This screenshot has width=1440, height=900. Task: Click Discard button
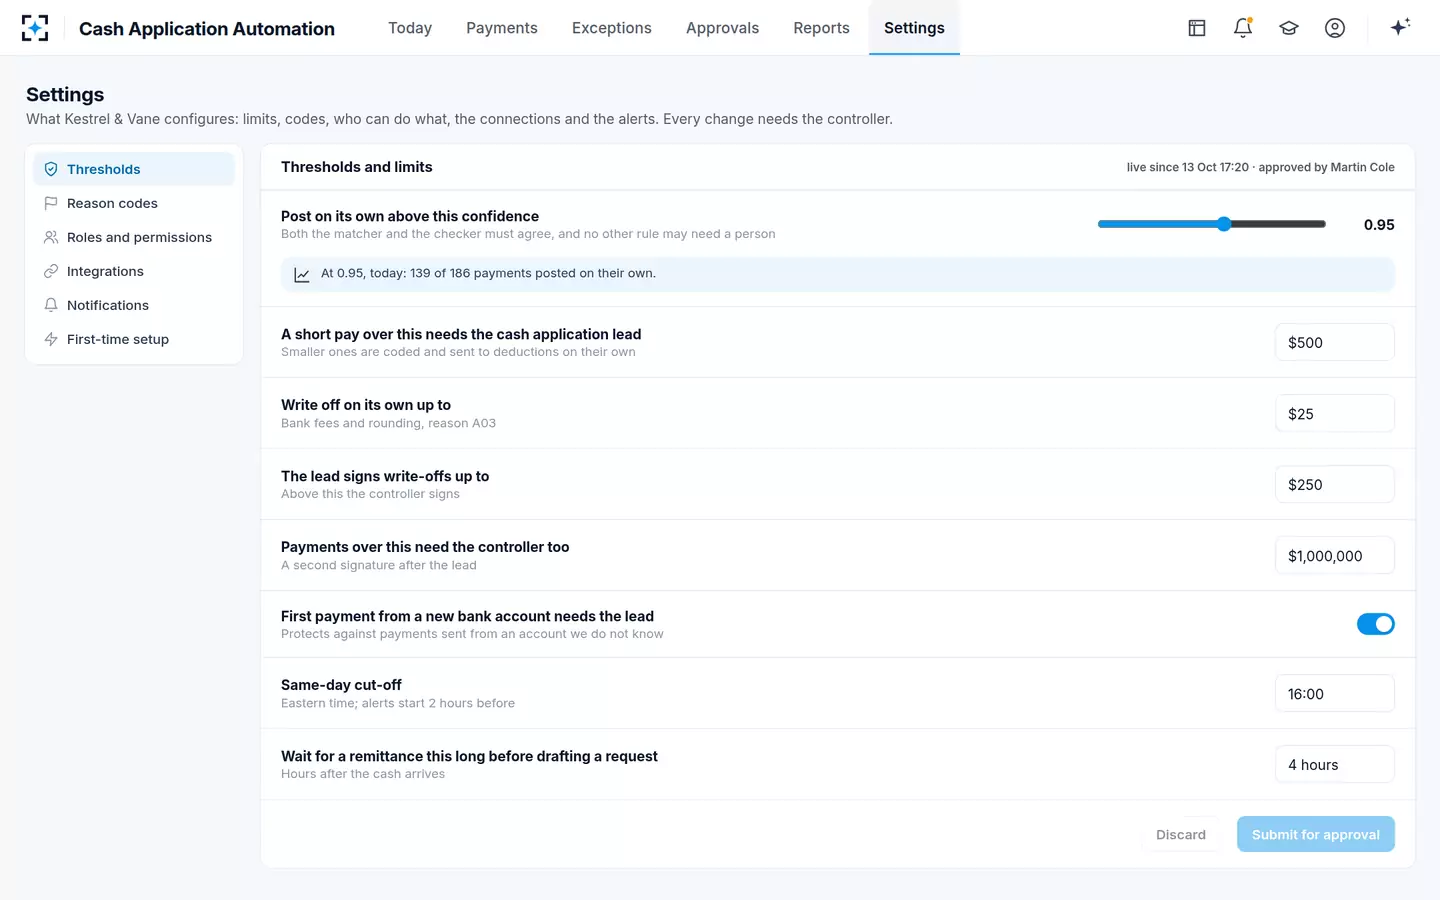(1181, 834)
